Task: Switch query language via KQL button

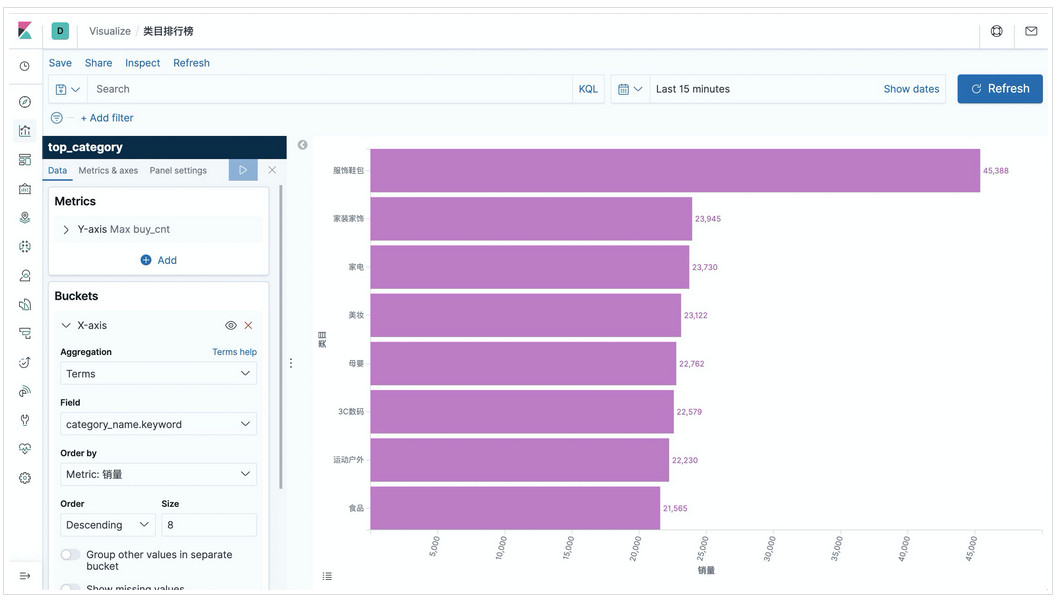Action: click(588, 89)
